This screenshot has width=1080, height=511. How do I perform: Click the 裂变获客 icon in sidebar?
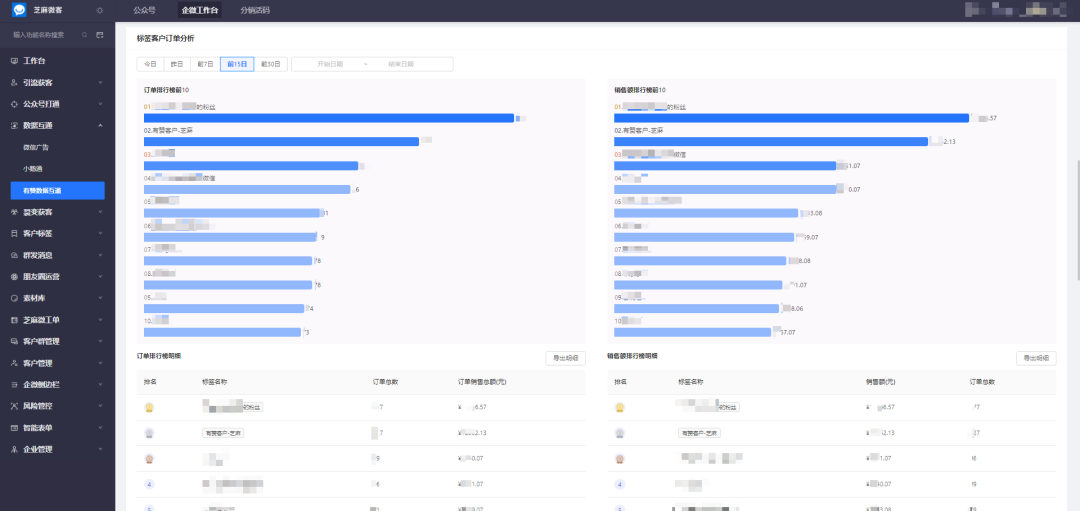click(14, 212)
